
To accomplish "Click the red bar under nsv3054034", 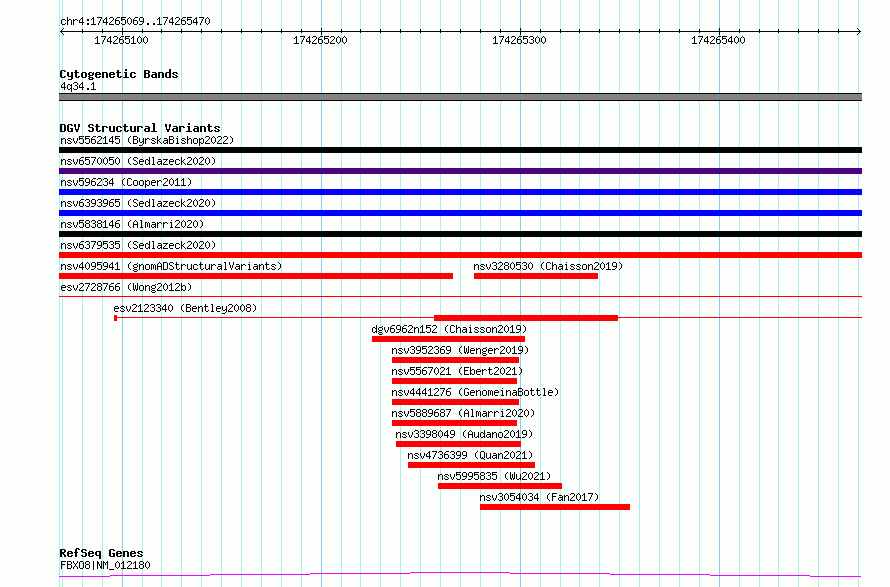I will pos(555,507).
